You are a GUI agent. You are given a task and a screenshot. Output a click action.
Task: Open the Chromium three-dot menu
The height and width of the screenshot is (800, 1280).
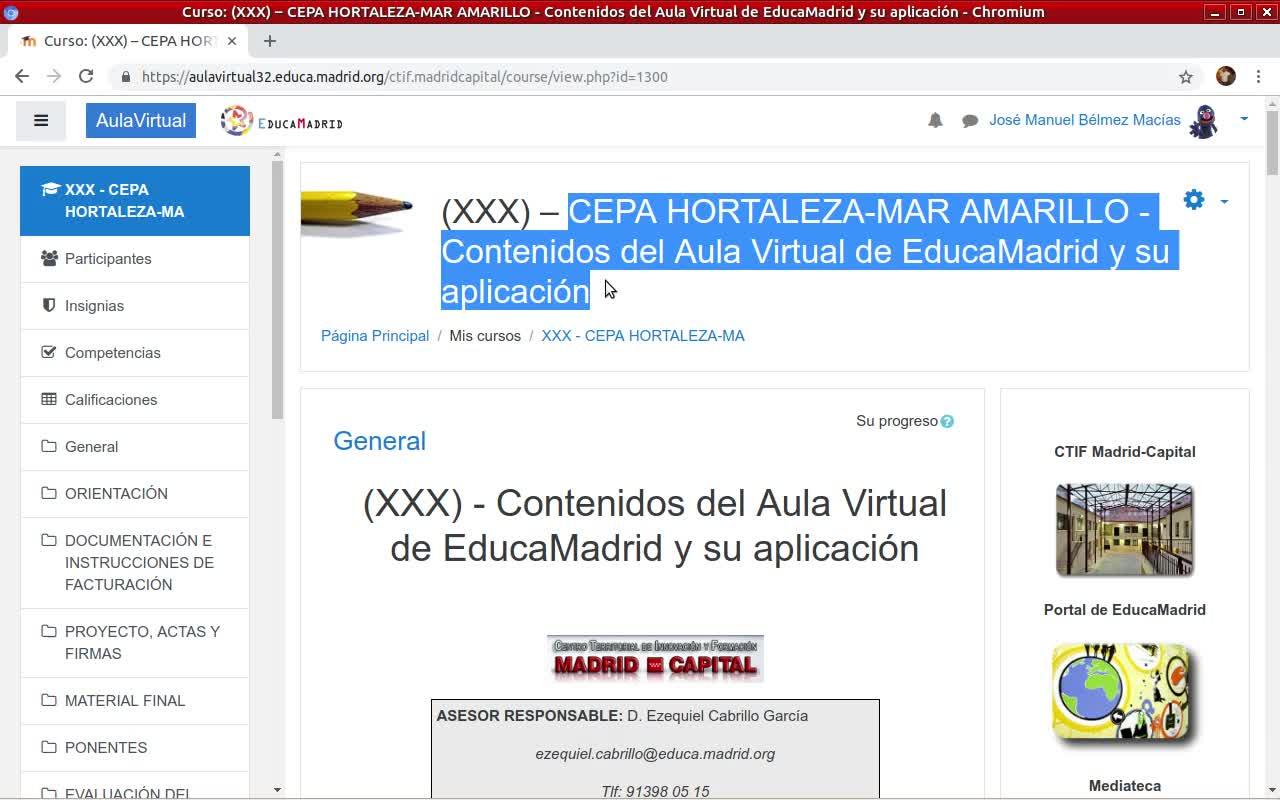(1258, 77)
